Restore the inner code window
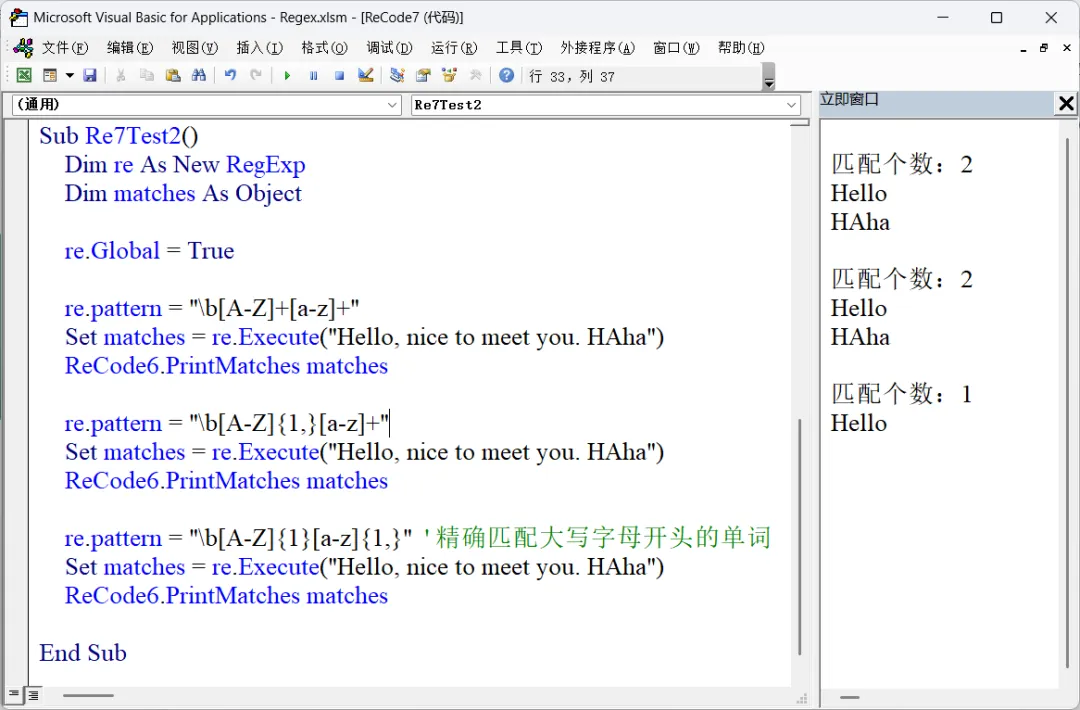Viewport: 1080px width, 710px height. pos(1044,48)
